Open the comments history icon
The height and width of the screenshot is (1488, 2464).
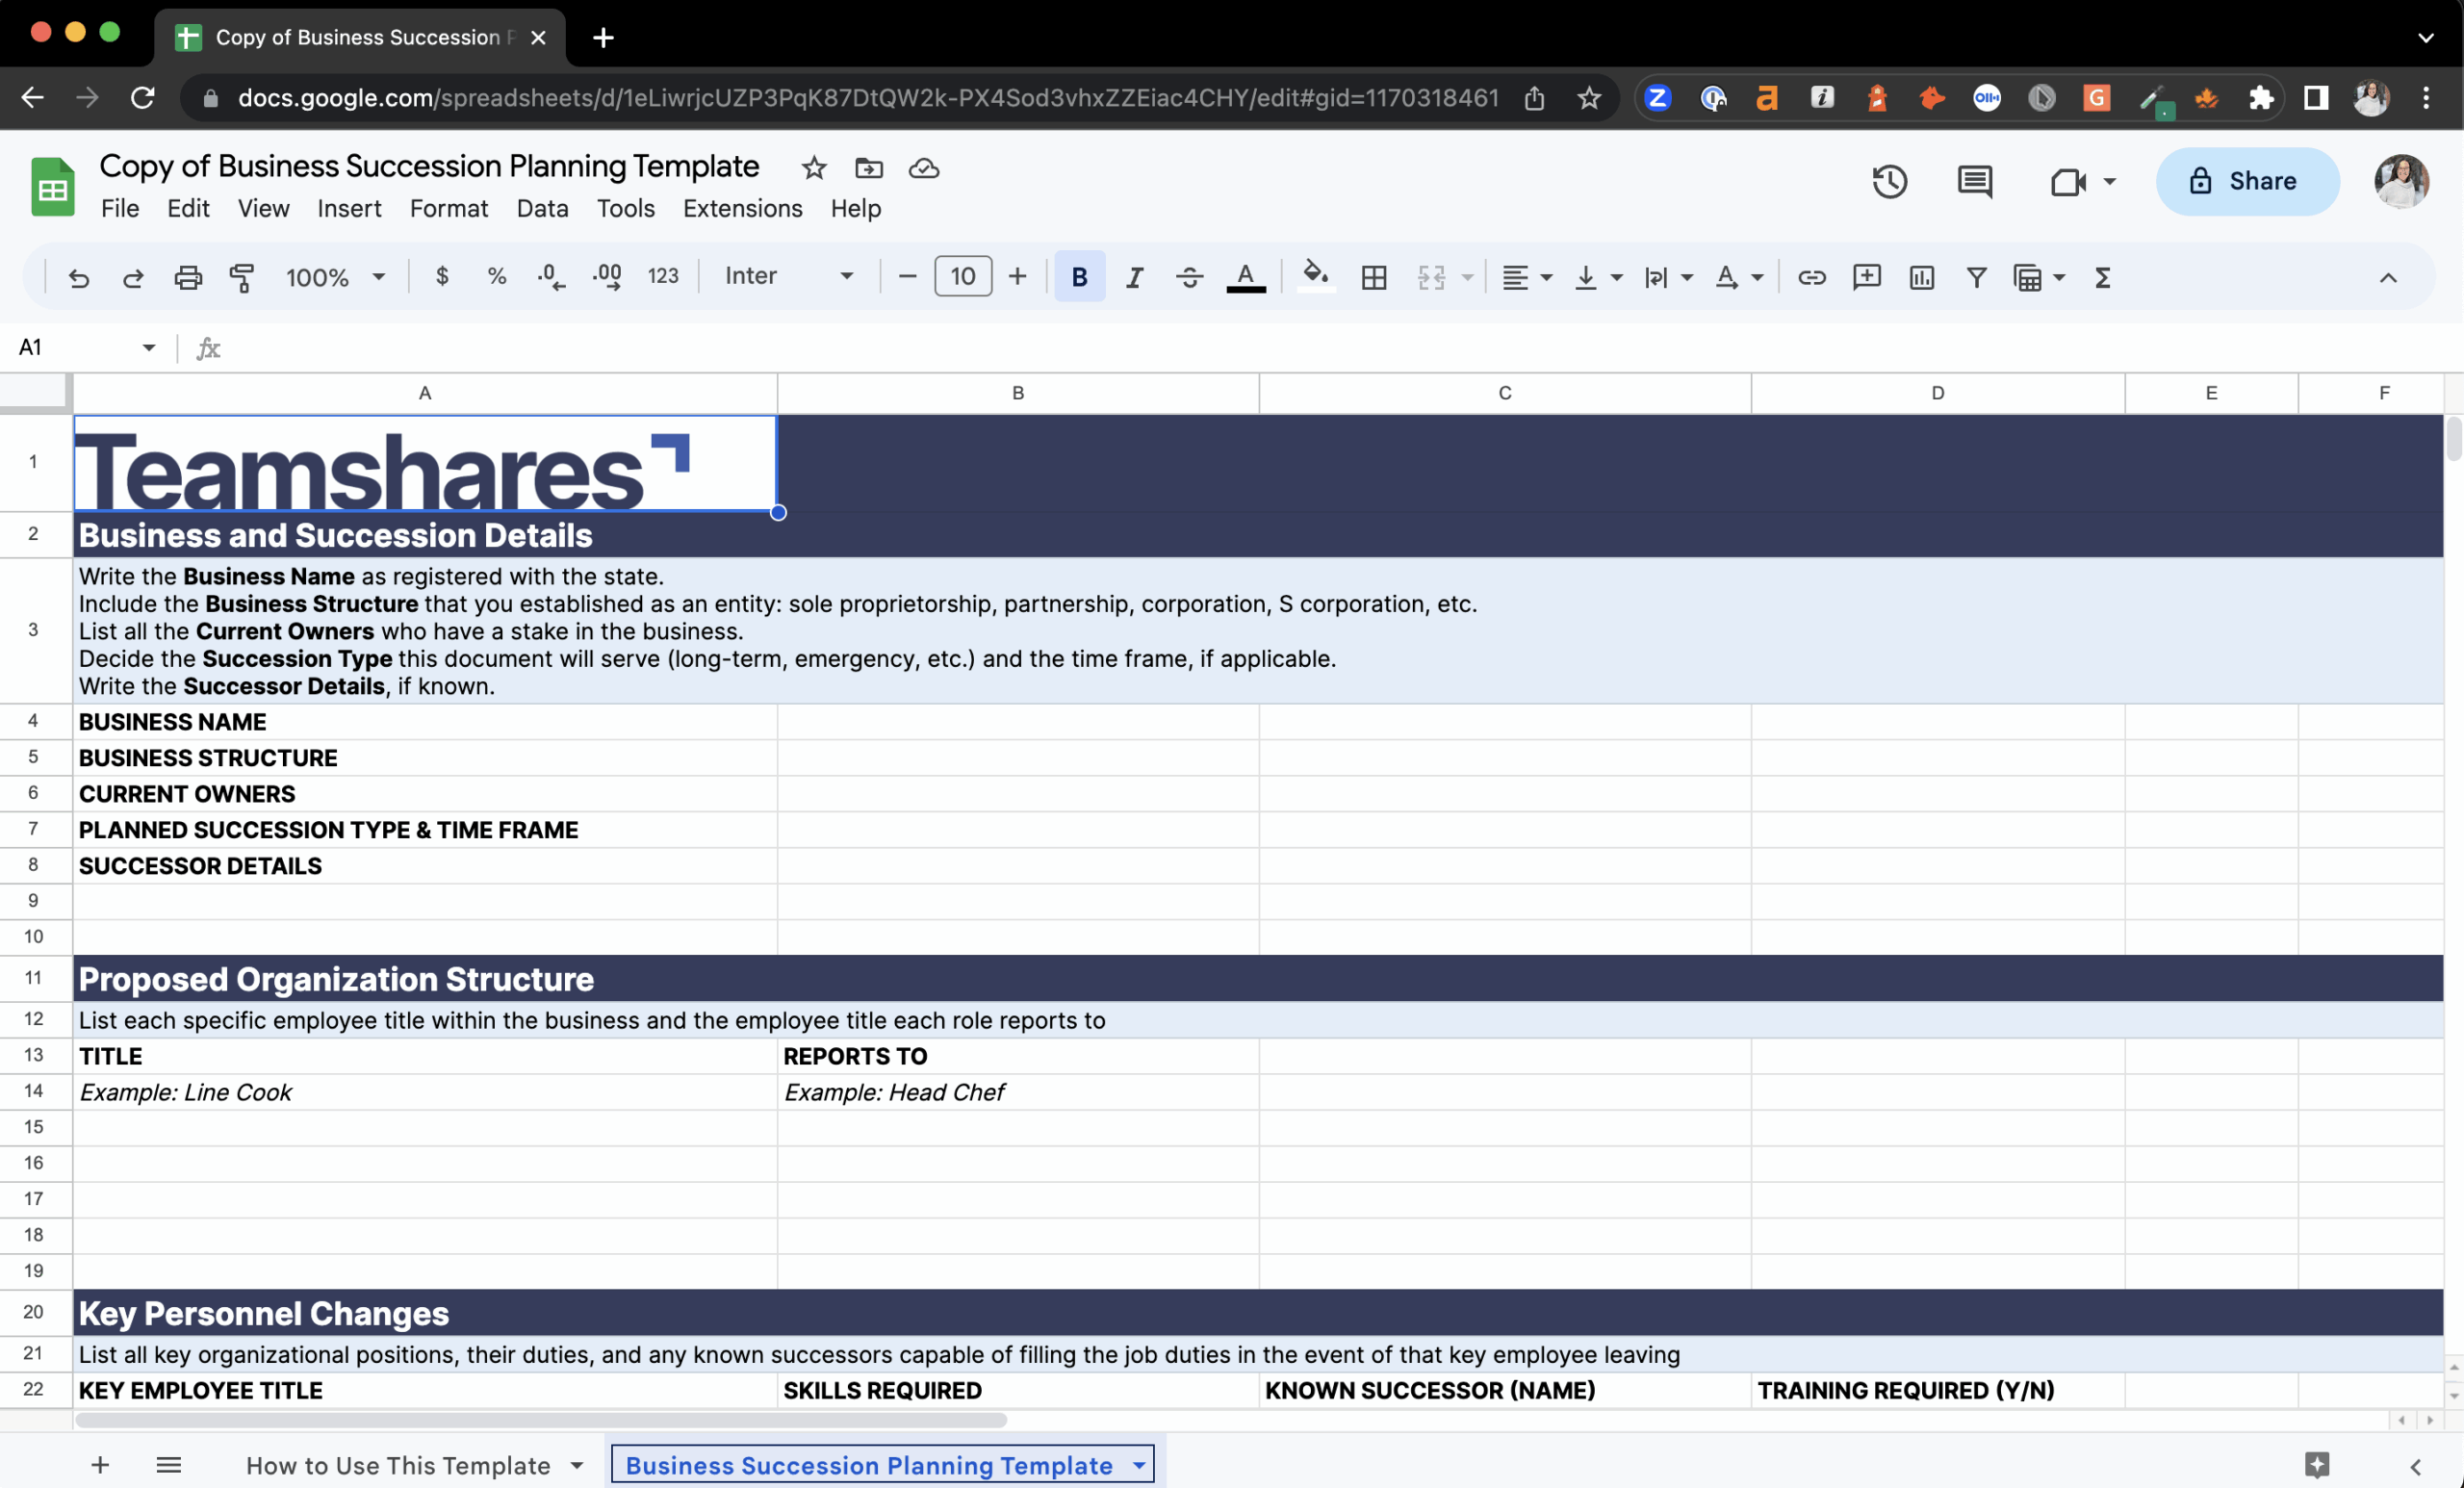(x=1974, y=181)
